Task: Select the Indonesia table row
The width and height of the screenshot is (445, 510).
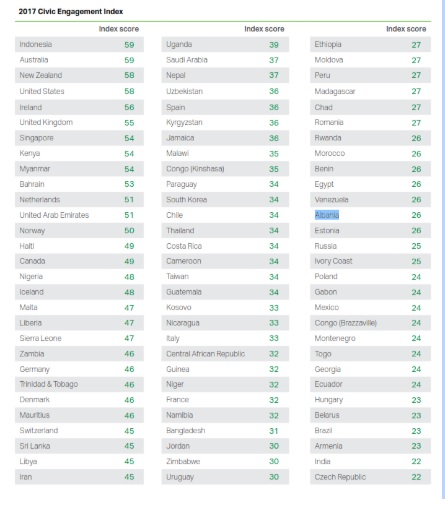Action: click(x=79, y=44)
